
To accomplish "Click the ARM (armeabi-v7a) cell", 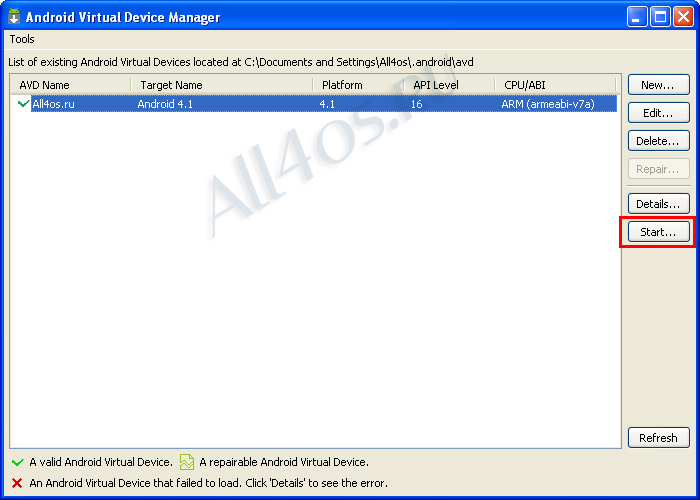I will 548,104.
